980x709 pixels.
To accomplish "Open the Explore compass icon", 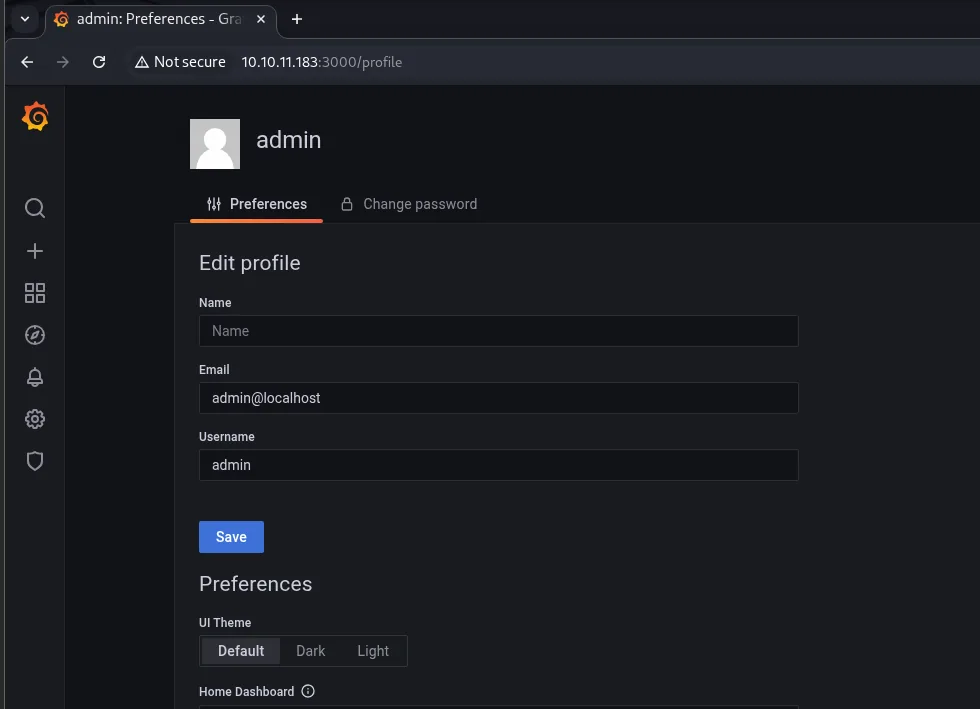I will (35, 335).
